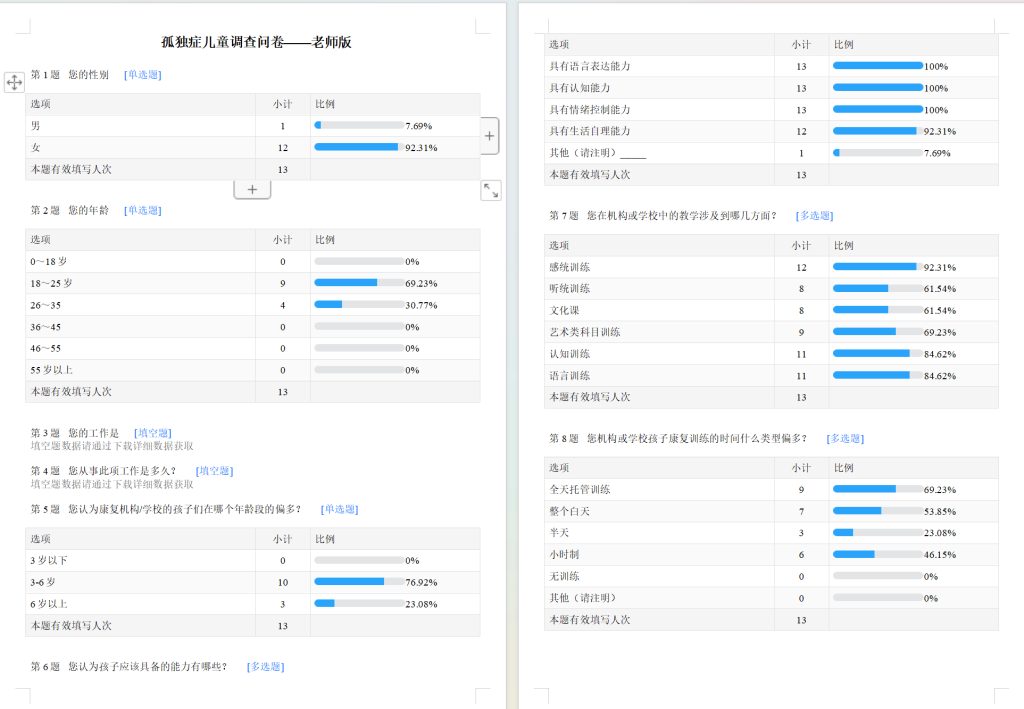This screenshot has width=1024, height=709.
Task: Click the 填空题 link for question 3
Action: coord(152,433)
